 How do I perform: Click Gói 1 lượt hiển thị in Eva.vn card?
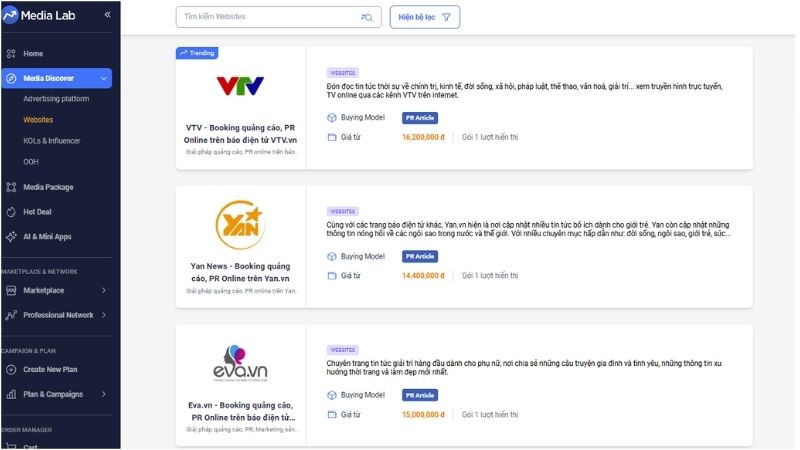(x=490, y=415)
